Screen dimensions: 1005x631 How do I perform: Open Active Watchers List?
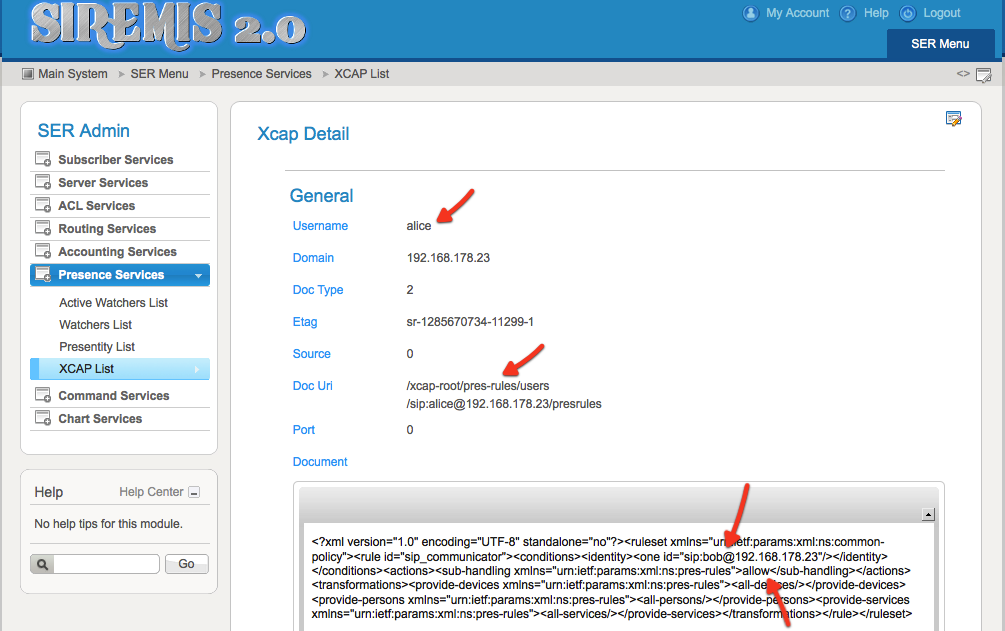(x=113, y=303)
